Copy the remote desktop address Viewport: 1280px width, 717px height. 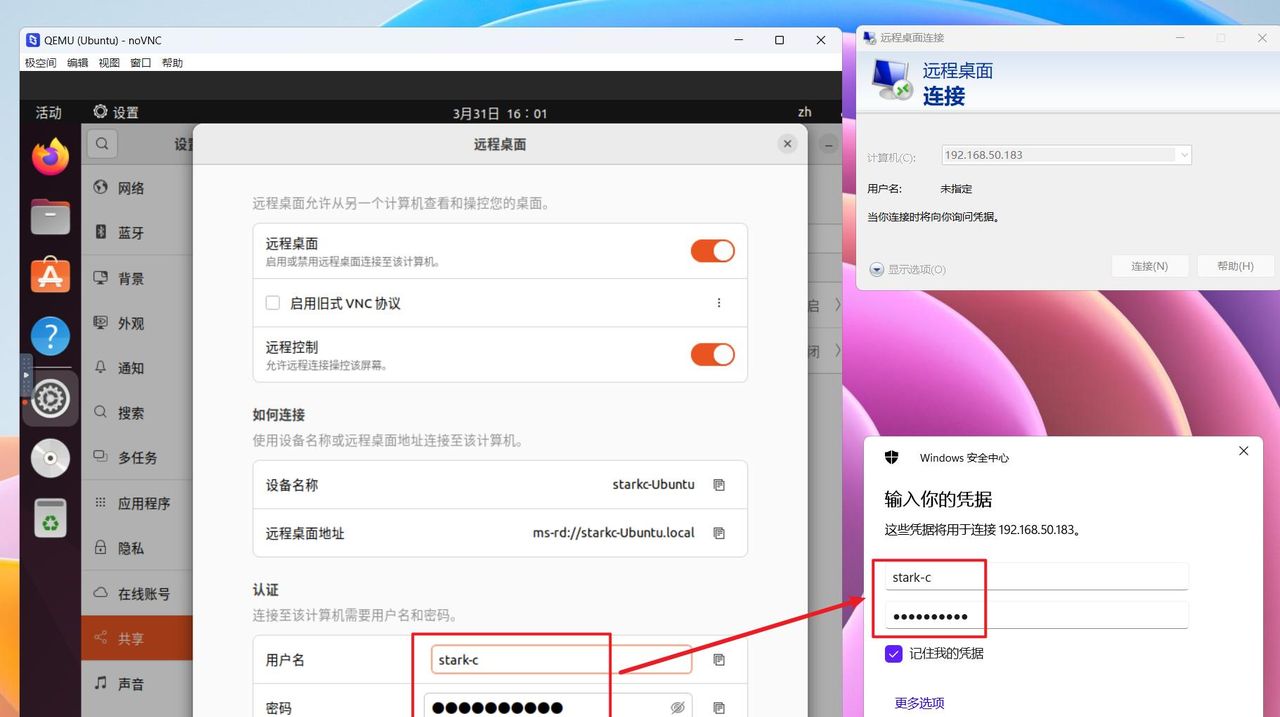point(718,533)
